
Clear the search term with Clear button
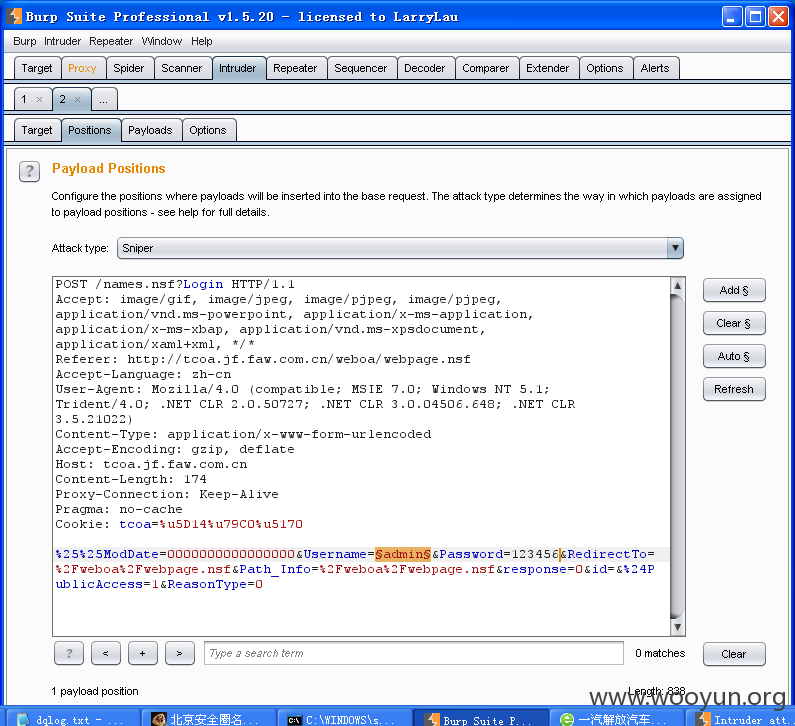734,654
